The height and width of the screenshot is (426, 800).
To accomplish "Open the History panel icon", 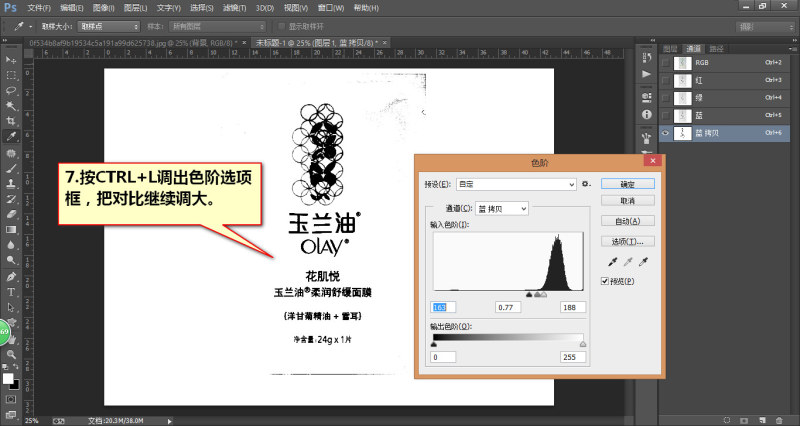I will click(646, 58).
